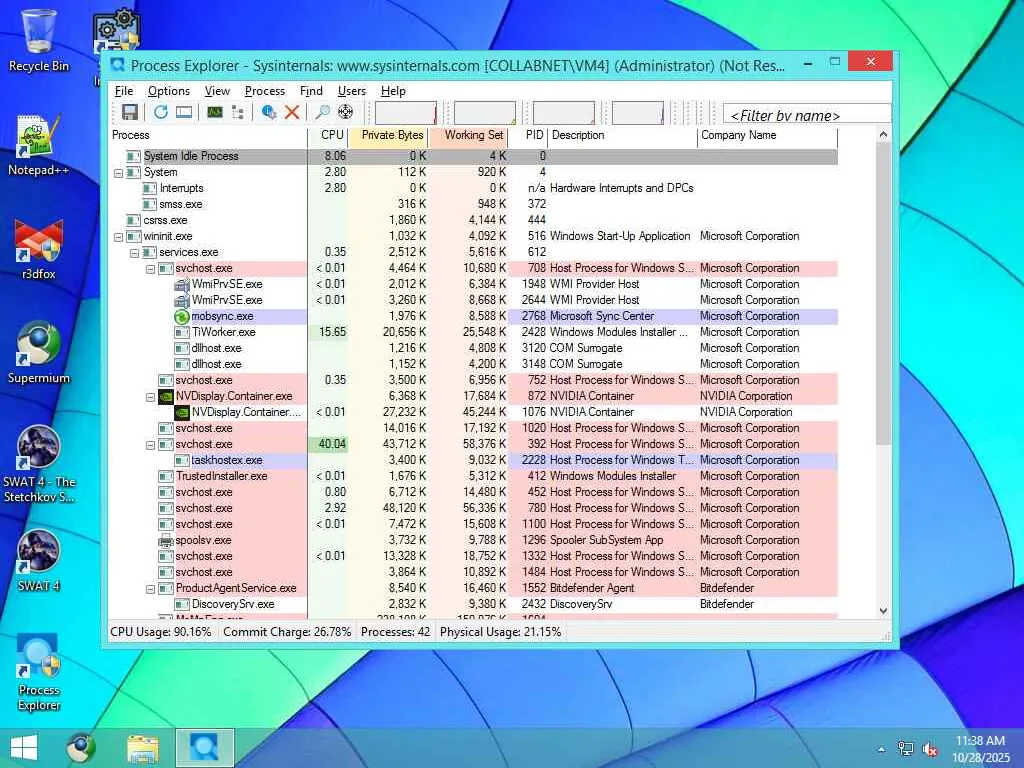Open the View menu
This screenshot has height=768, width=1024.
217,91
